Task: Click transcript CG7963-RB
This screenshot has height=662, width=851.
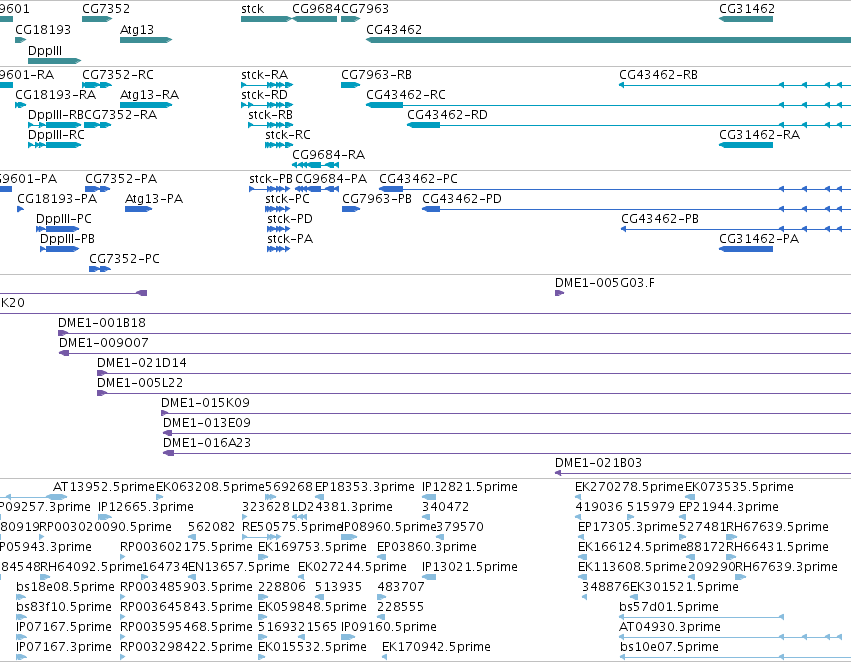Action: pyautogui.click(x=350, y=85)
